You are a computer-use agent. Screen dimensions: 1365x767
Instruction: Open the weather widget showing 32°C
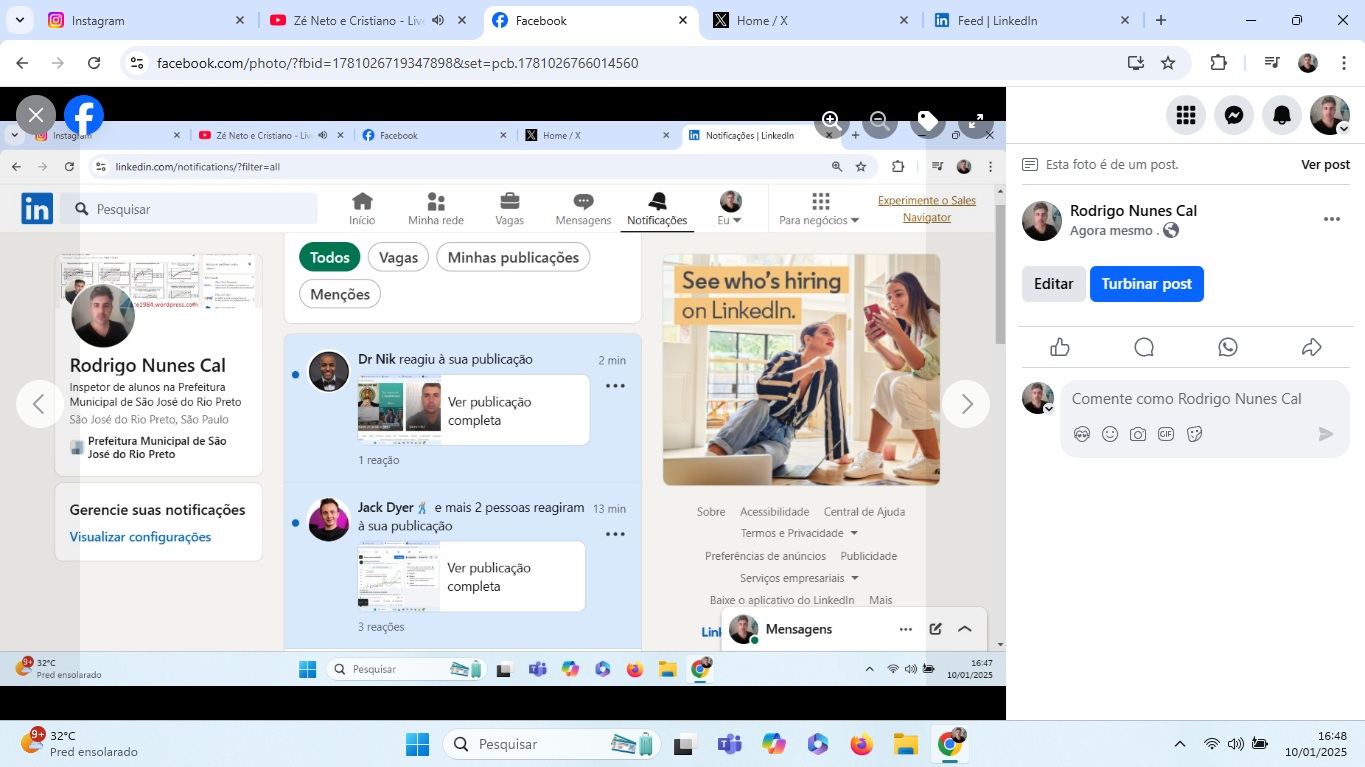point(80,744)
